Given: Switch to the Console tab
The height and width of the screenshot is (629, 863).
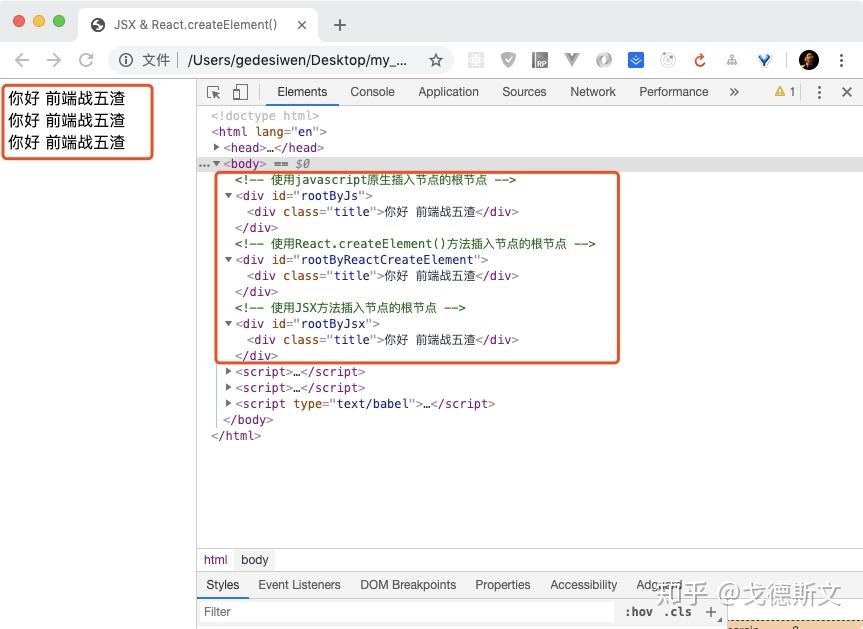Looking at the screenshot, I should pyautogui.click(x=372, y=91).
